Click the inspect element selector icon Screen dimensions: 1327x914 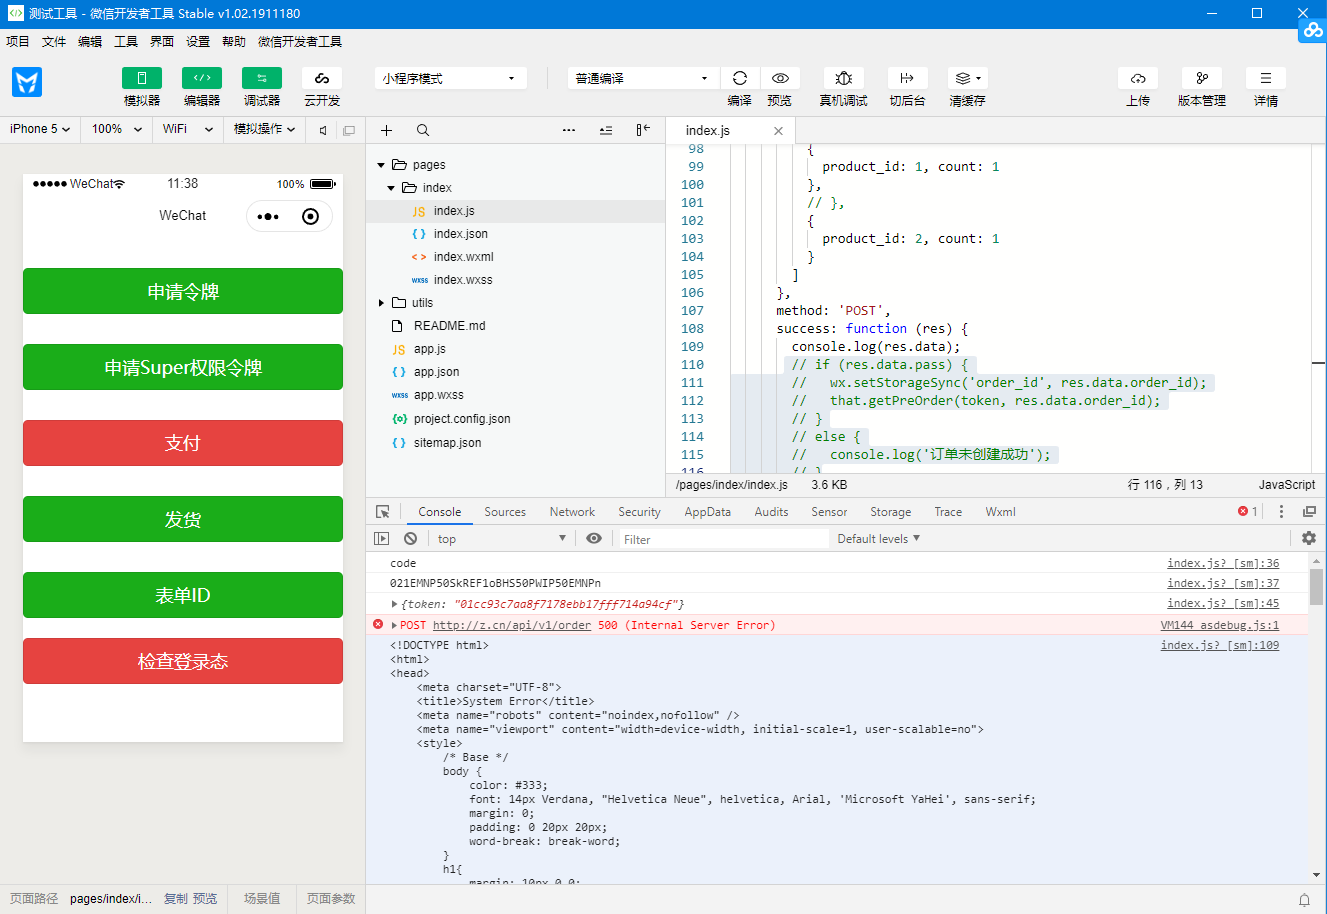click(x=382, y=512)
